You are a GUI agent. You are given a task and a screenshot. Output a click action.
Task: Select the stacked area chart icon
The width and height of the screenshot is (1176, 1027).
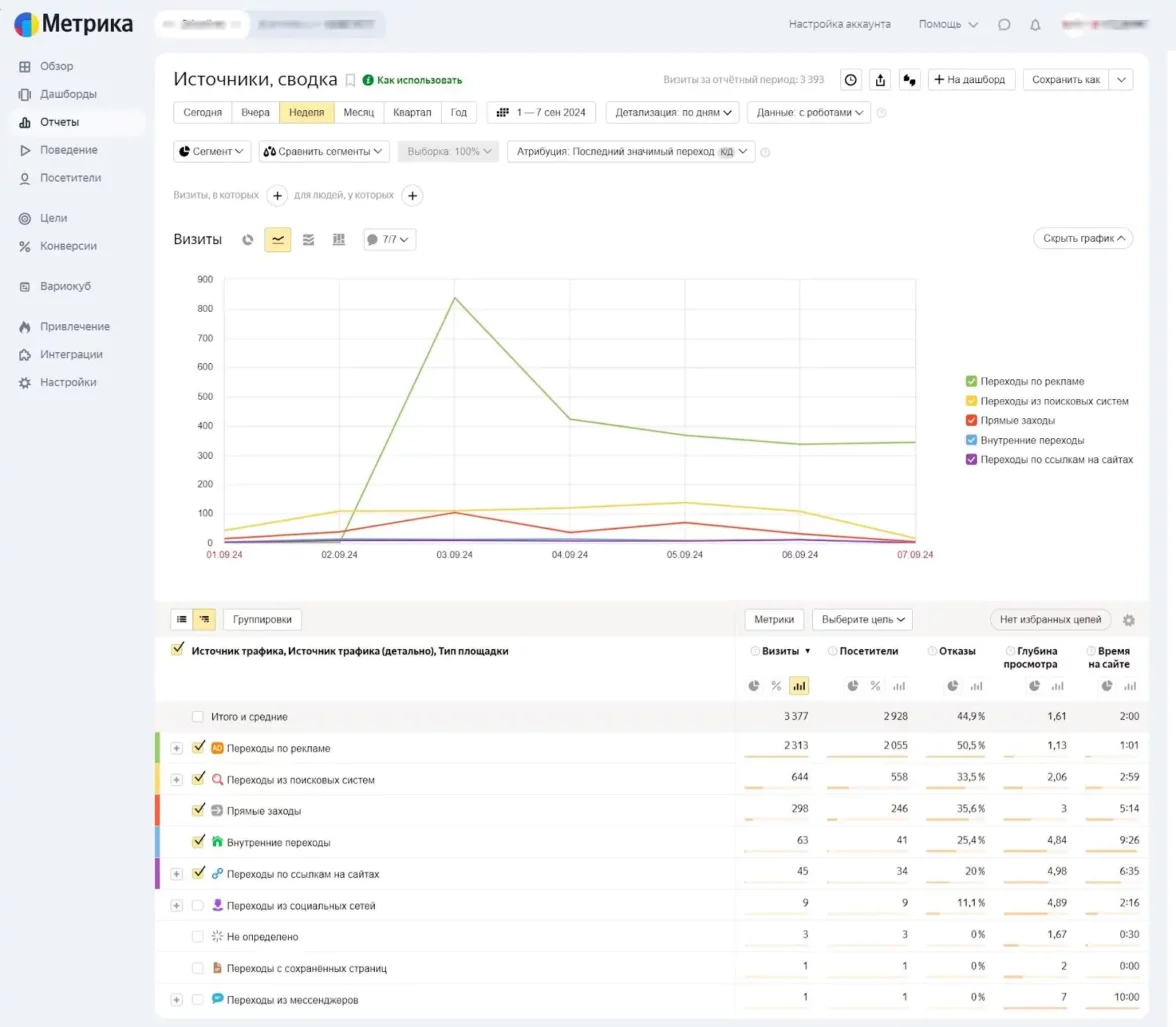coord(308,240)
